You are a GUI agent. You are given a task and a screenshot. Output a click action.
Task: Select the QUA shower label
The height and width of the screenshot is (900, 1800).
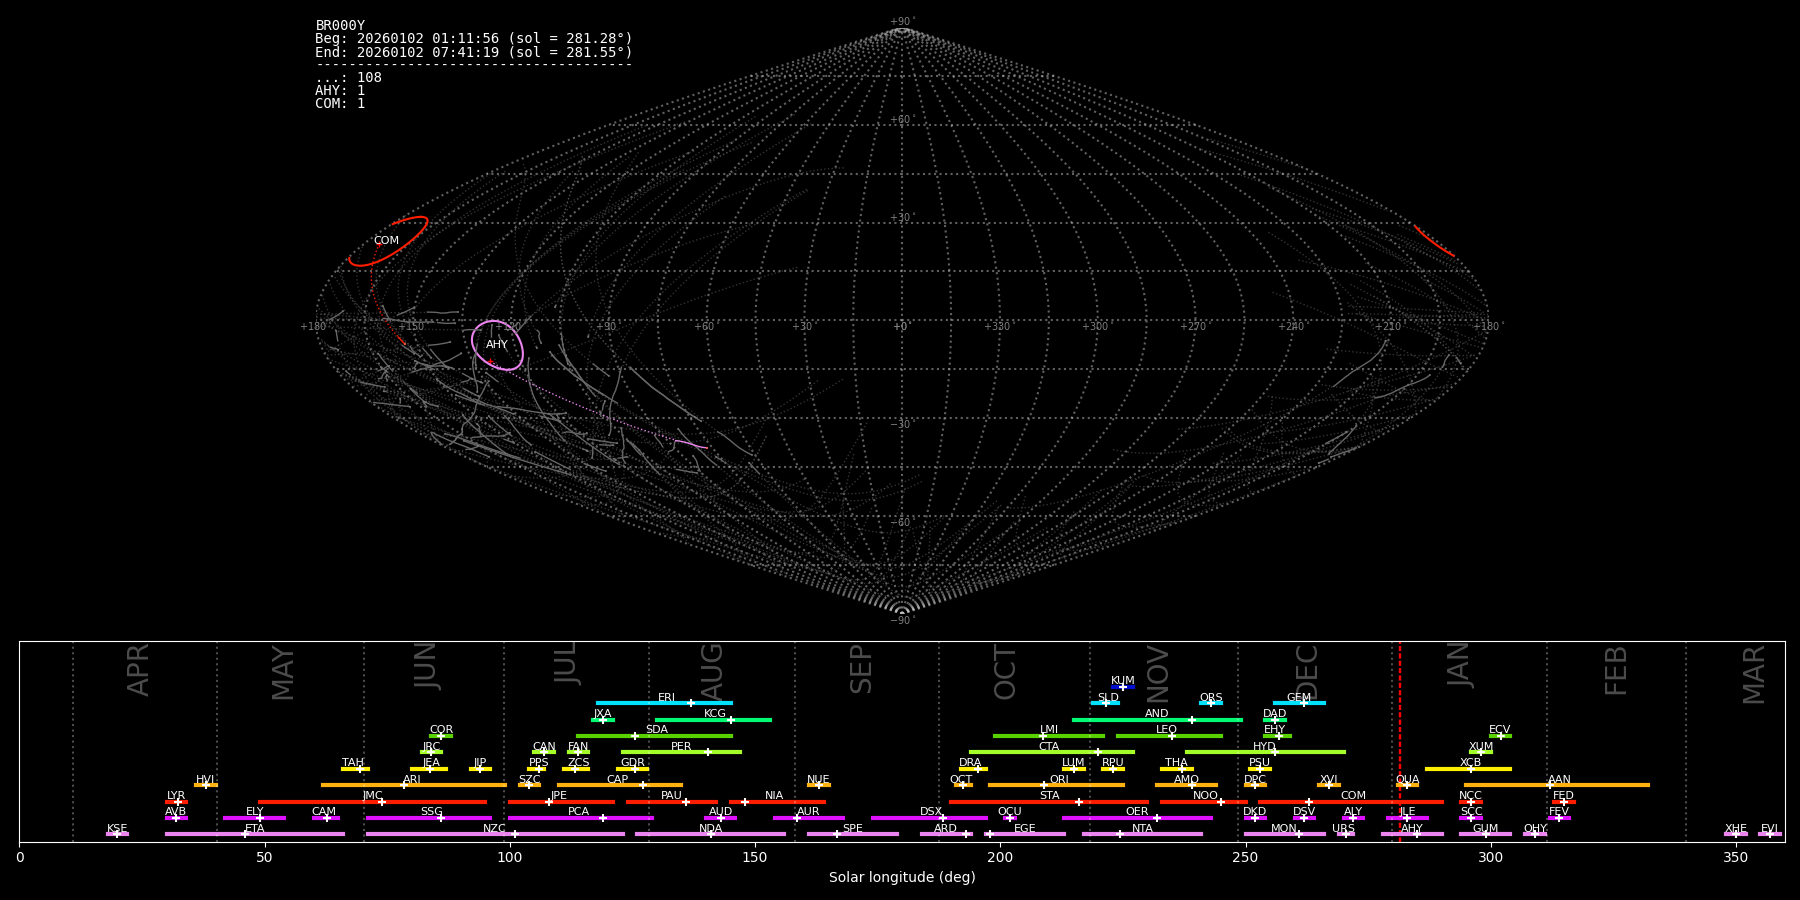[x=1407, y=780]
